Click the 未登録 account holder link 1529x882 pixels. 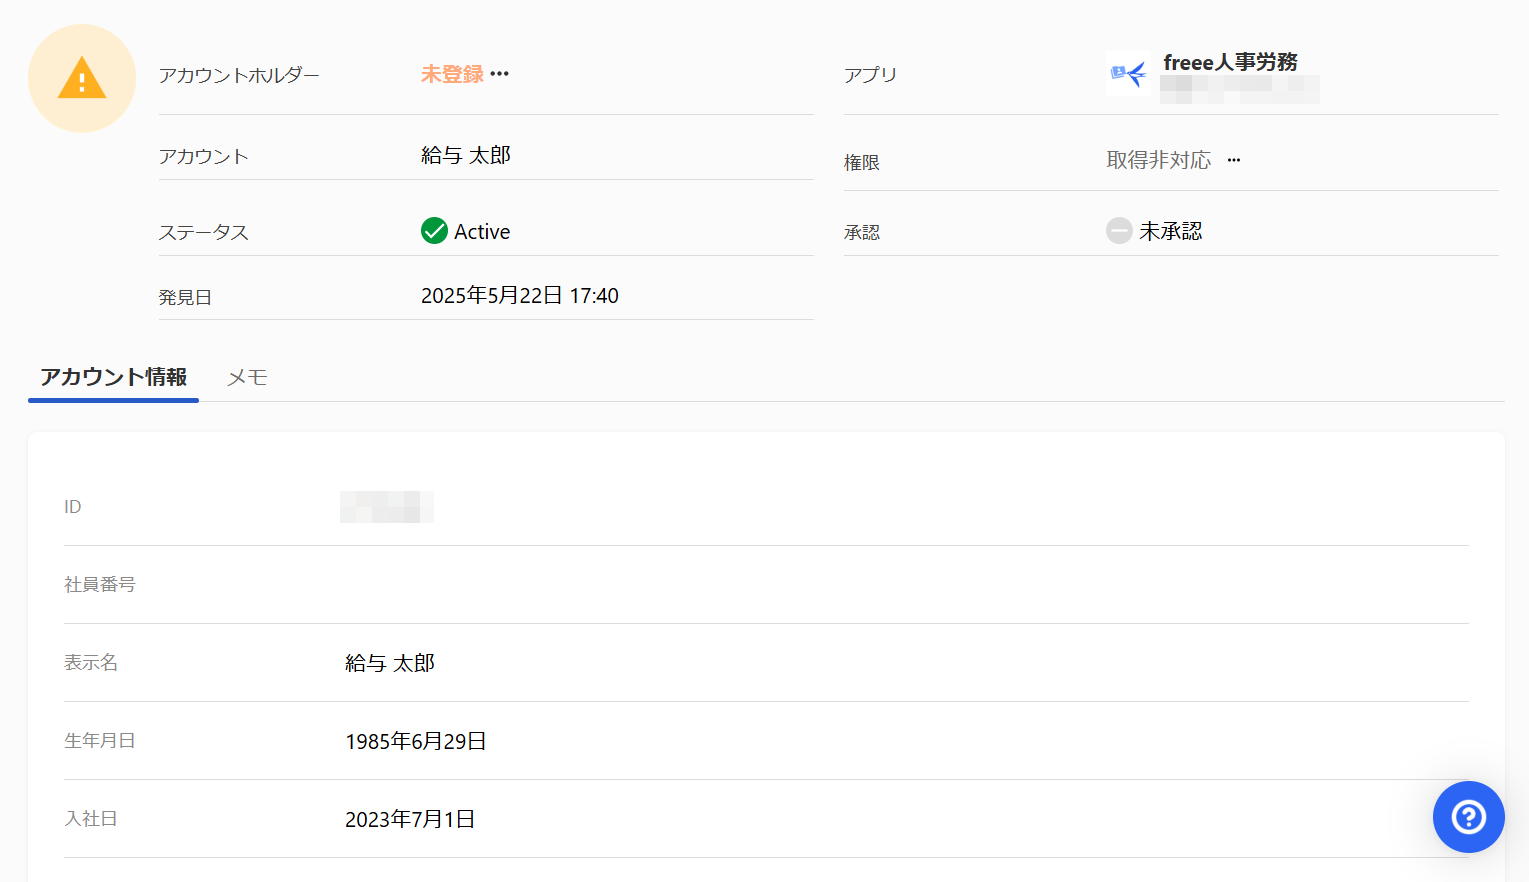[x=452, y=74]
